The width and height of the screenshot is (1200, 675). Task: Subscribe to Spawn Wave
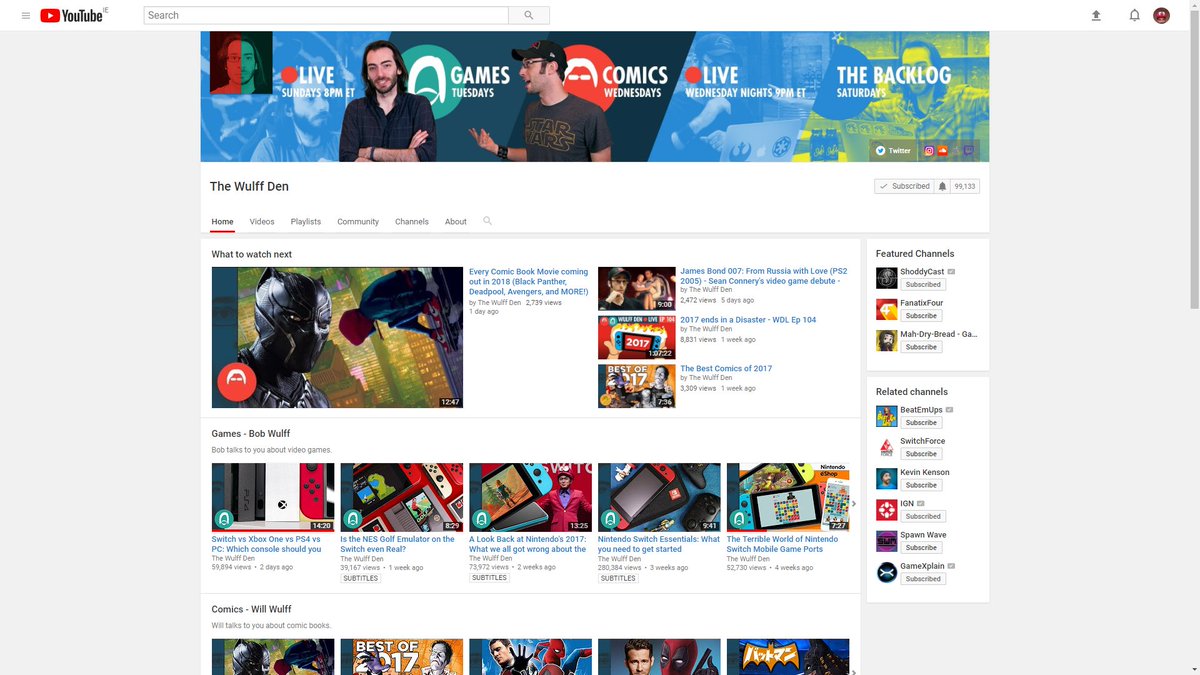(921, 548)
